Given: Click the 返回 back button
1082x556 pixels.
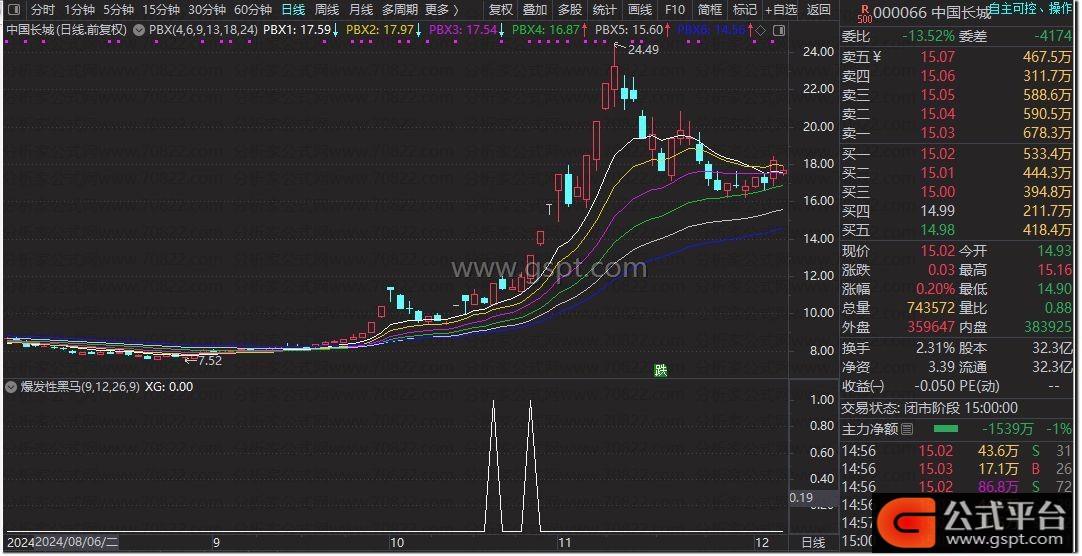Looking at the screenshot, I should [x=819, y=10].
